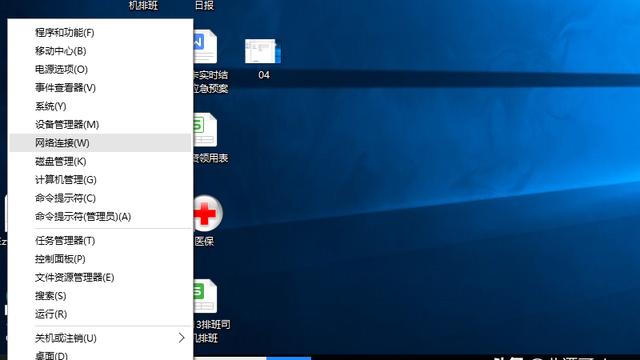Viewport: 640px width, 360px height.
Task: Open 设备管理器(M)
Action: [x=100, y=124]
